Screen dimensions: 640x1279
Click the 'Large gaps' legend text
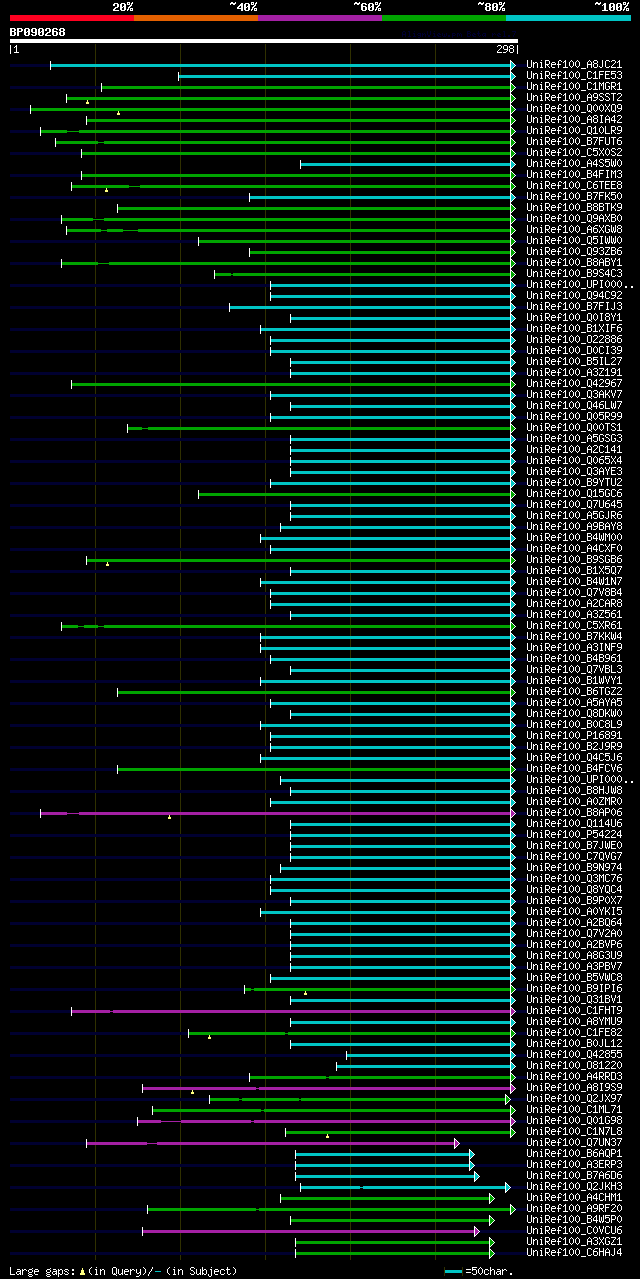[x=43, y=1271]
